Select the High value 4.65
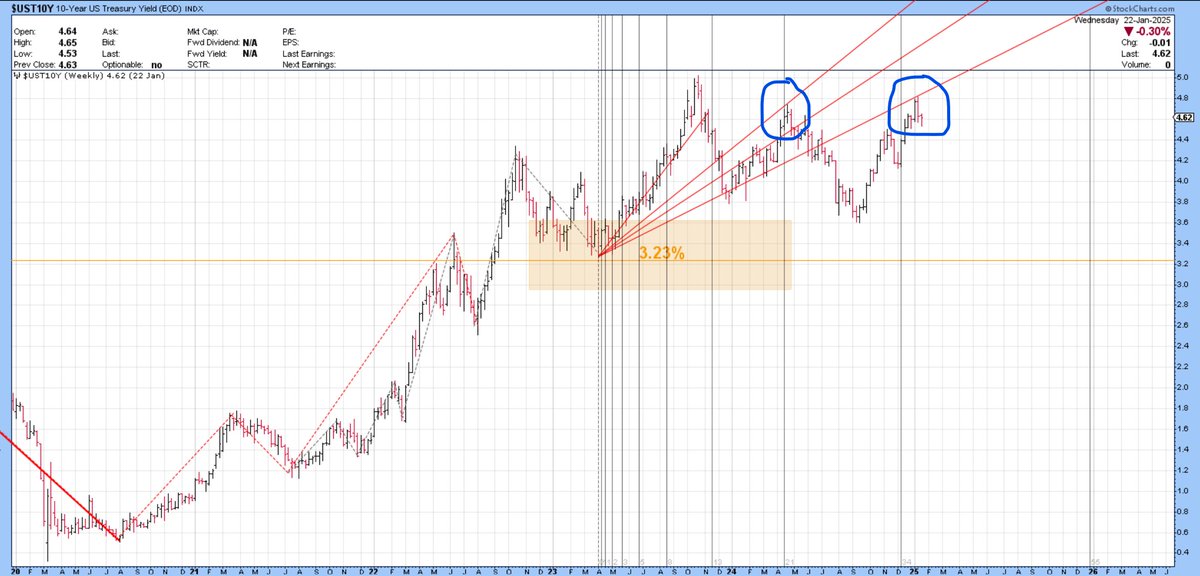 (x=68, y=43)
